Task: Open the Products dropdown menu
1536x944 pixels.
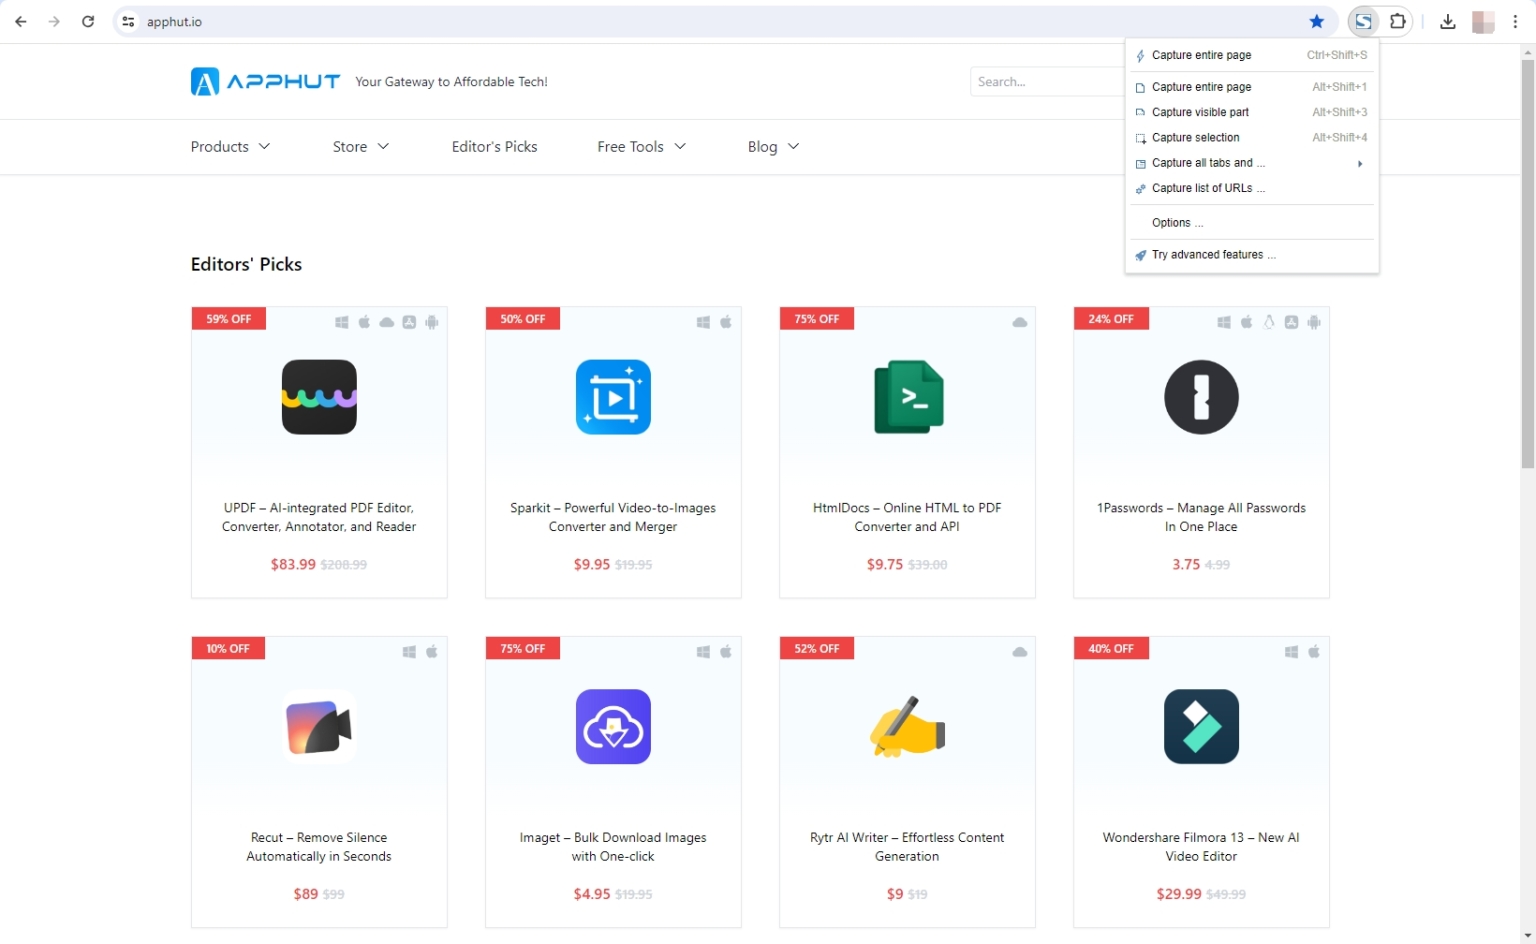Action: [x=229, y=146]
